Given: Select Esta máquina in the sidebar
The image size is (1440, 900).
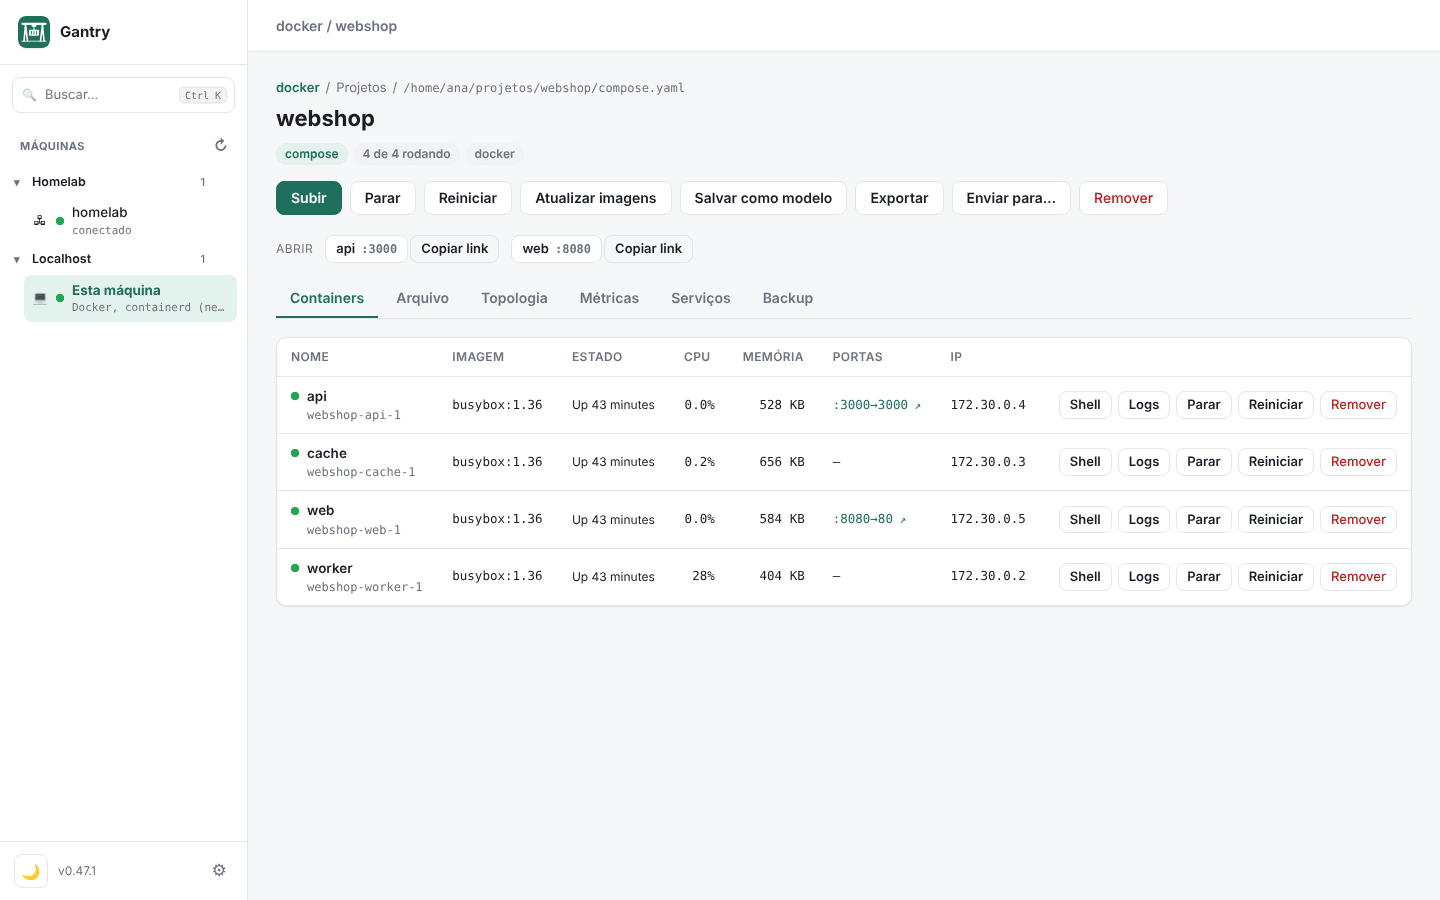Looking at the screenshot, I should (x=130, y=298).
